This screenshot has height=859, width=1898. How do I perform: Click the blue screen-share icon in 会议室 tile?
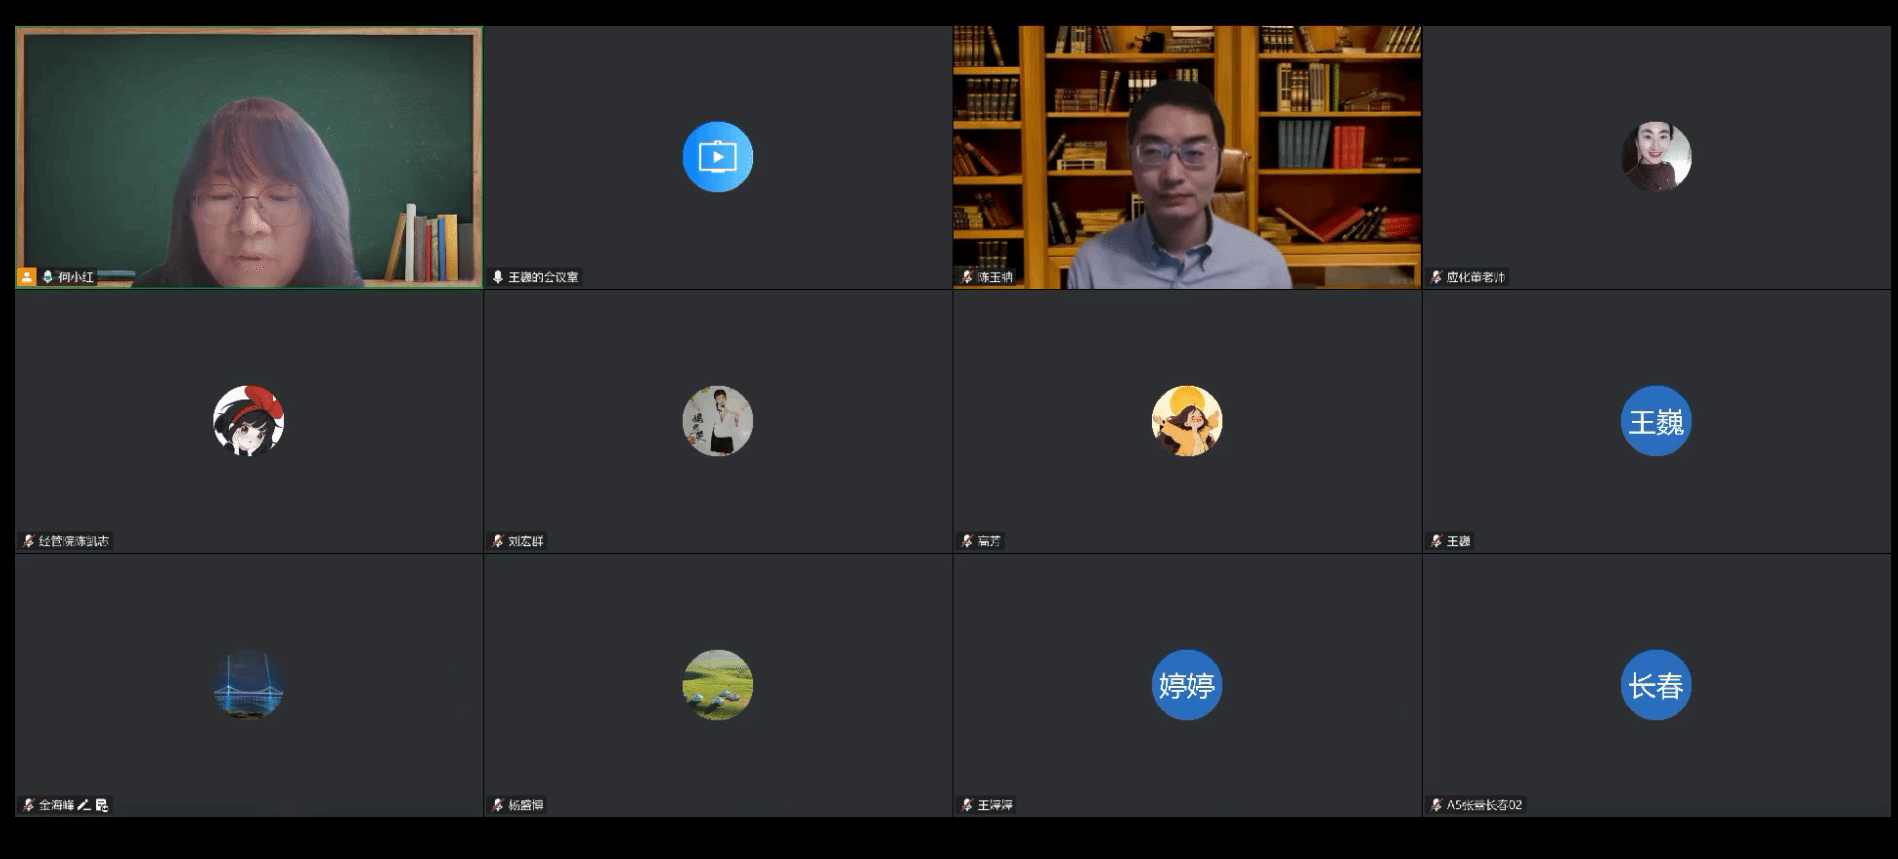click(717, 157)
